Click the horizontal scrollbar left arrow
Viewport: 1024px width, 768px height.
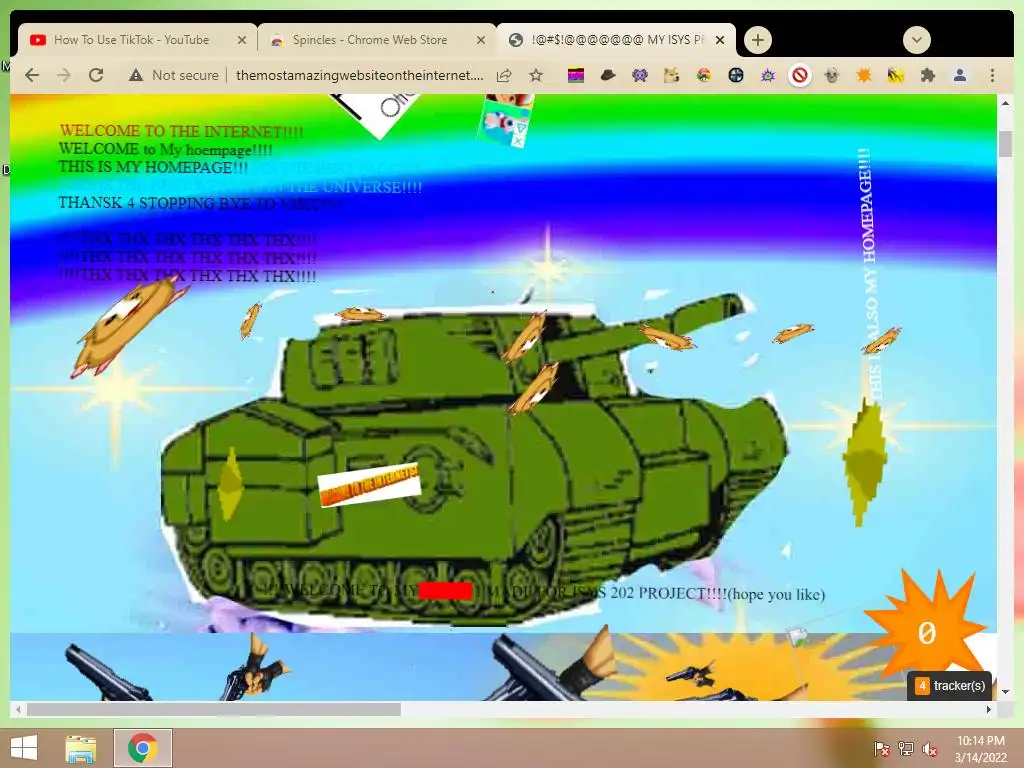[18, 709]
